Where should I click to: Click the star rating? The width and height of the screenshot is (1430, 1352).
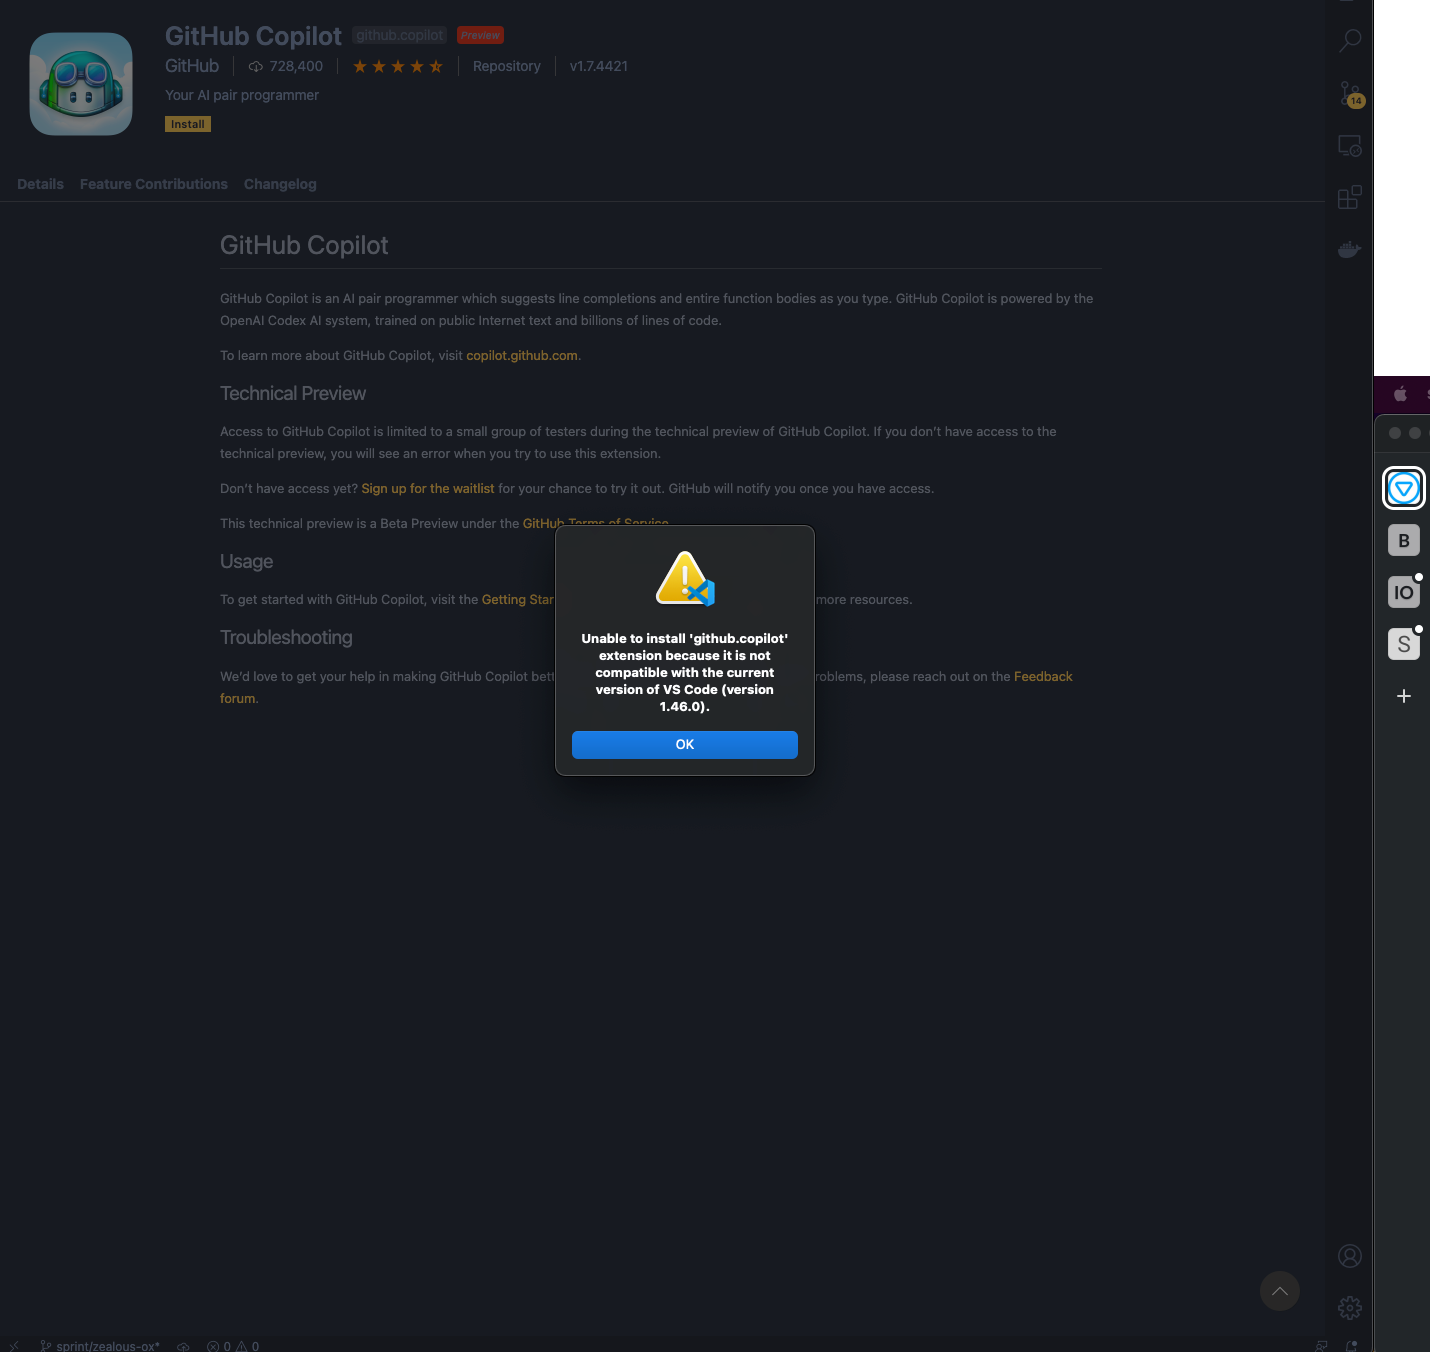tap(398, 66)
